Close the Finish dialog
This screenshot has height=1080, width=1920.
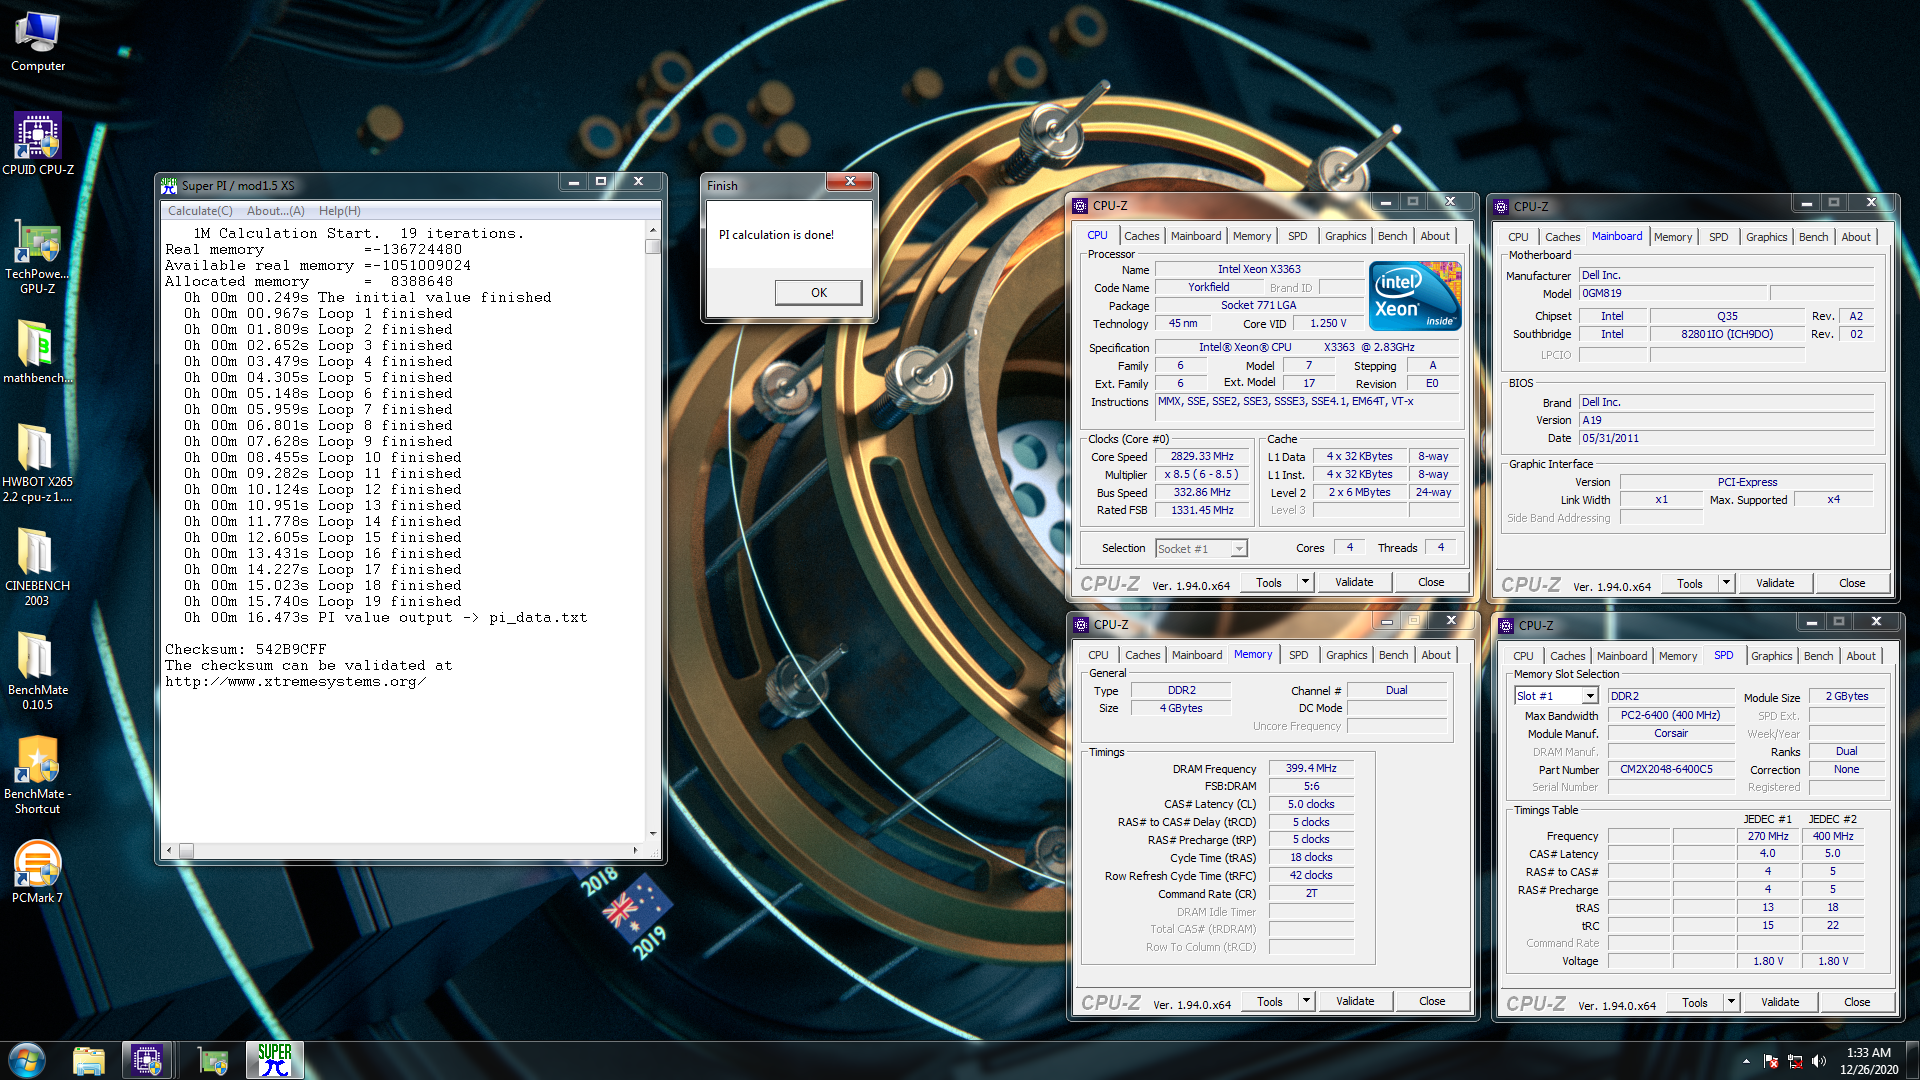pos(850,182)
